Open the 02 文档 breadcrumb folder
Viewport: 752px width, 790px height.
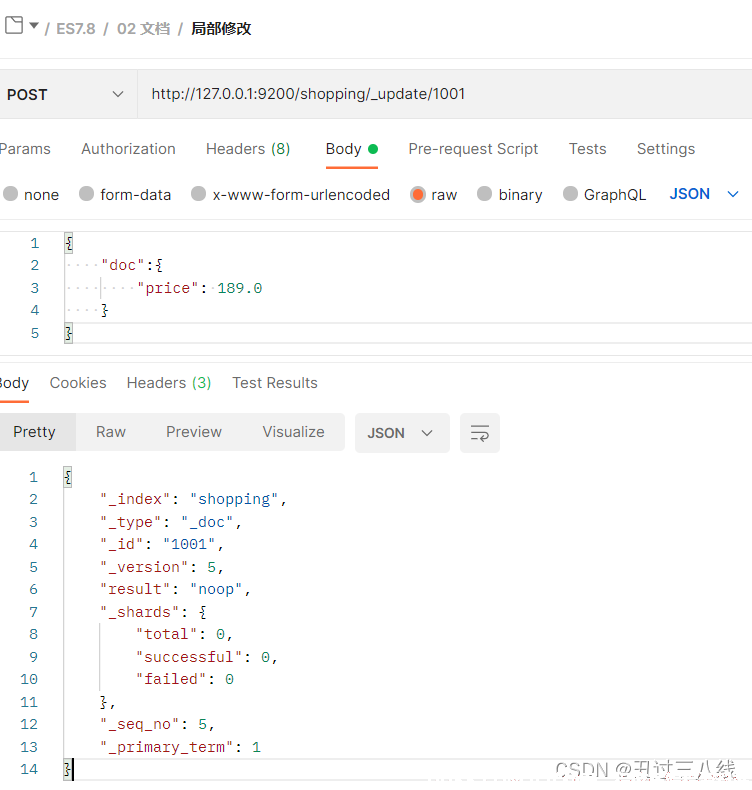(144, 29)
